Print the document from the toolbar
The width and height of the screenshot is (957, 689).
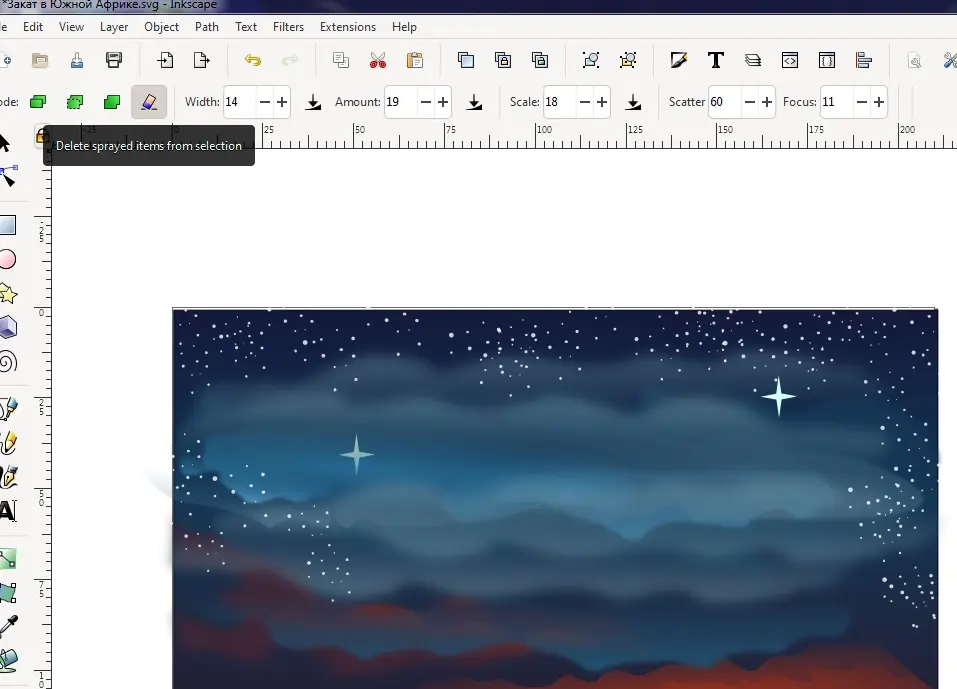[114, 60]
